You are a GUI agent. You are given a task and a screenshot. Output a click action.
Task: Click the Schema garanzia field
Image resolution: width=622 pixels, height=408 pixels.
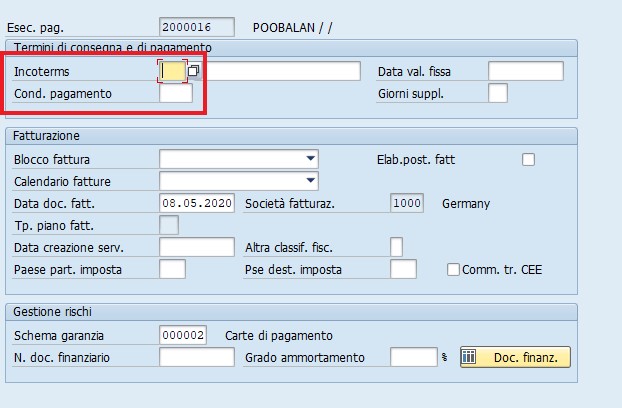tap(183, 335)
